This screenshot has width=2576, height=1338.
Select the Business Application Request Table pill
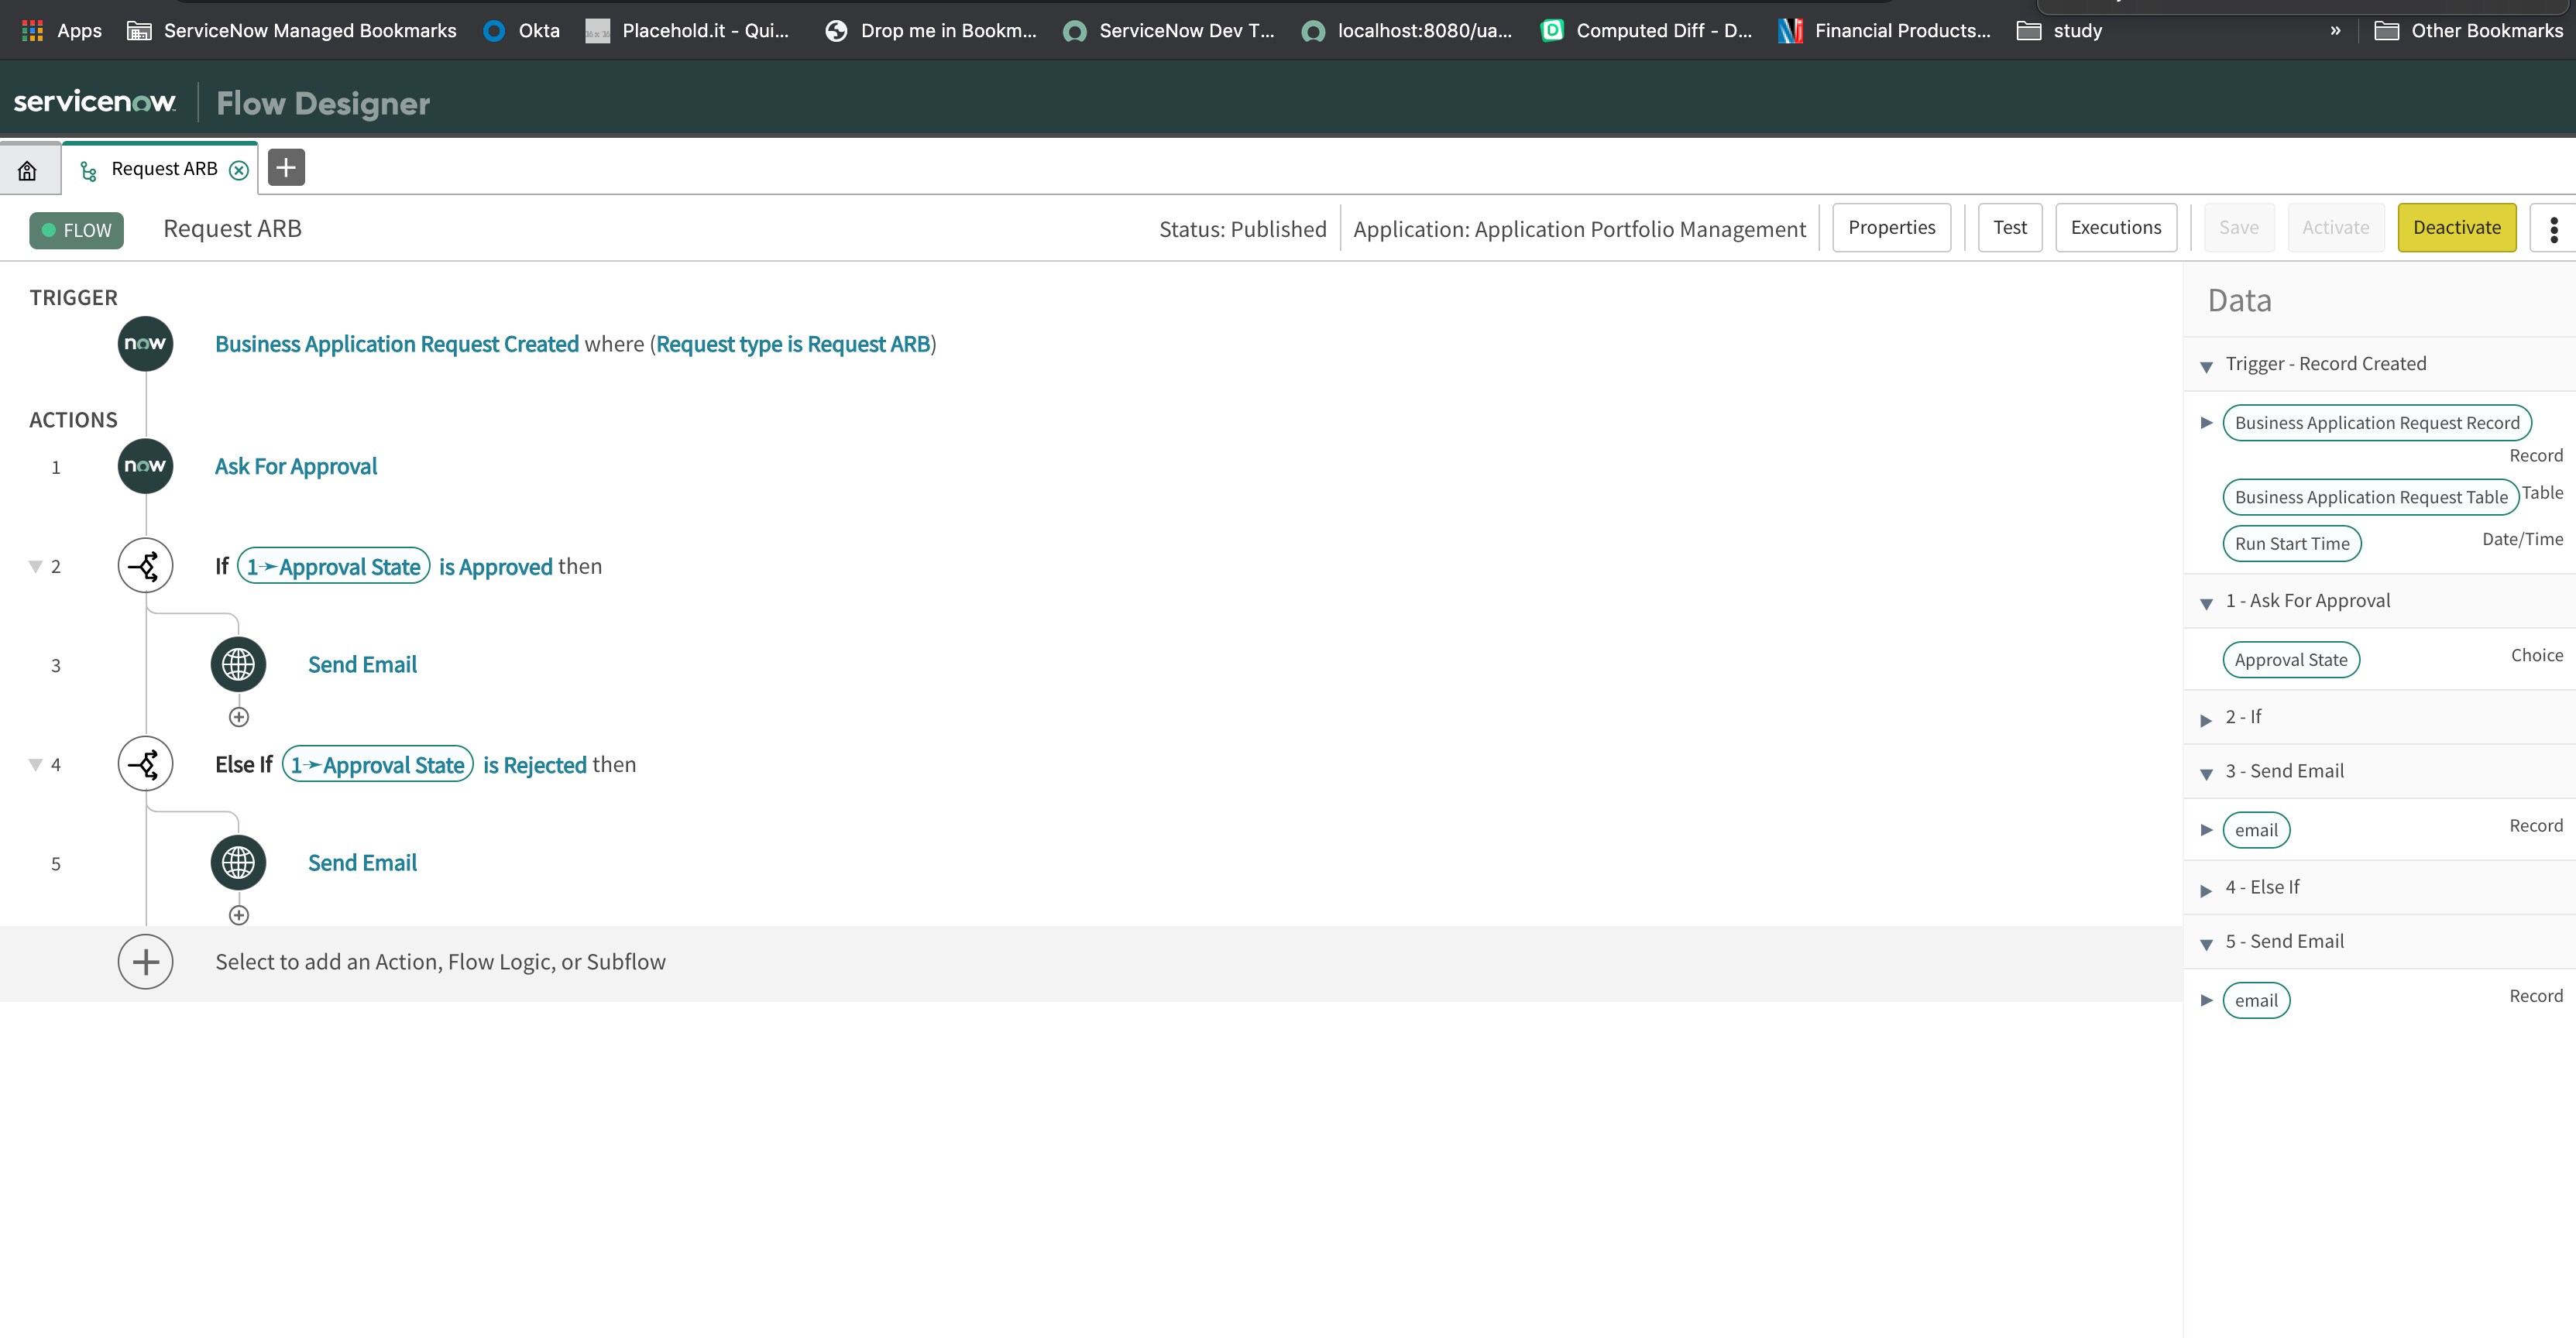pyautogui.click(x=2370, y=497)
